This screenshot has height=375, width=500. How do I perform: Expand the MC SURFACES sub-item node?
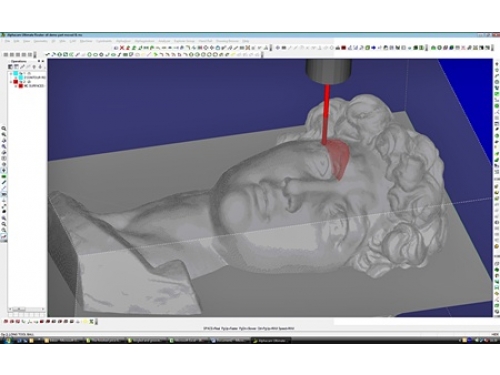tap(15, 86)
